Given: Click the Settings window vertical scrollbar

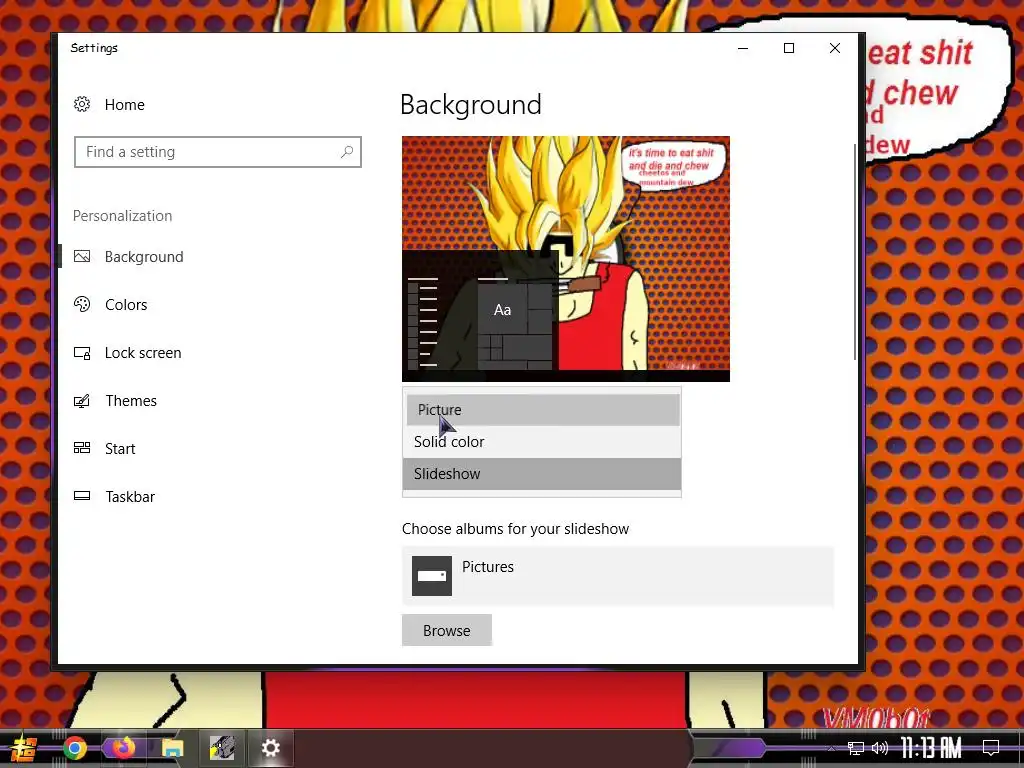Looking at the screenshot, I should [854, 251].
